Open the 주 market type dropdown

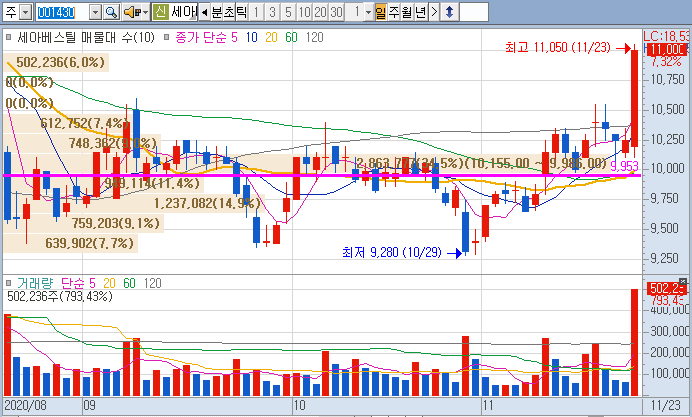[x=26, y=12]
